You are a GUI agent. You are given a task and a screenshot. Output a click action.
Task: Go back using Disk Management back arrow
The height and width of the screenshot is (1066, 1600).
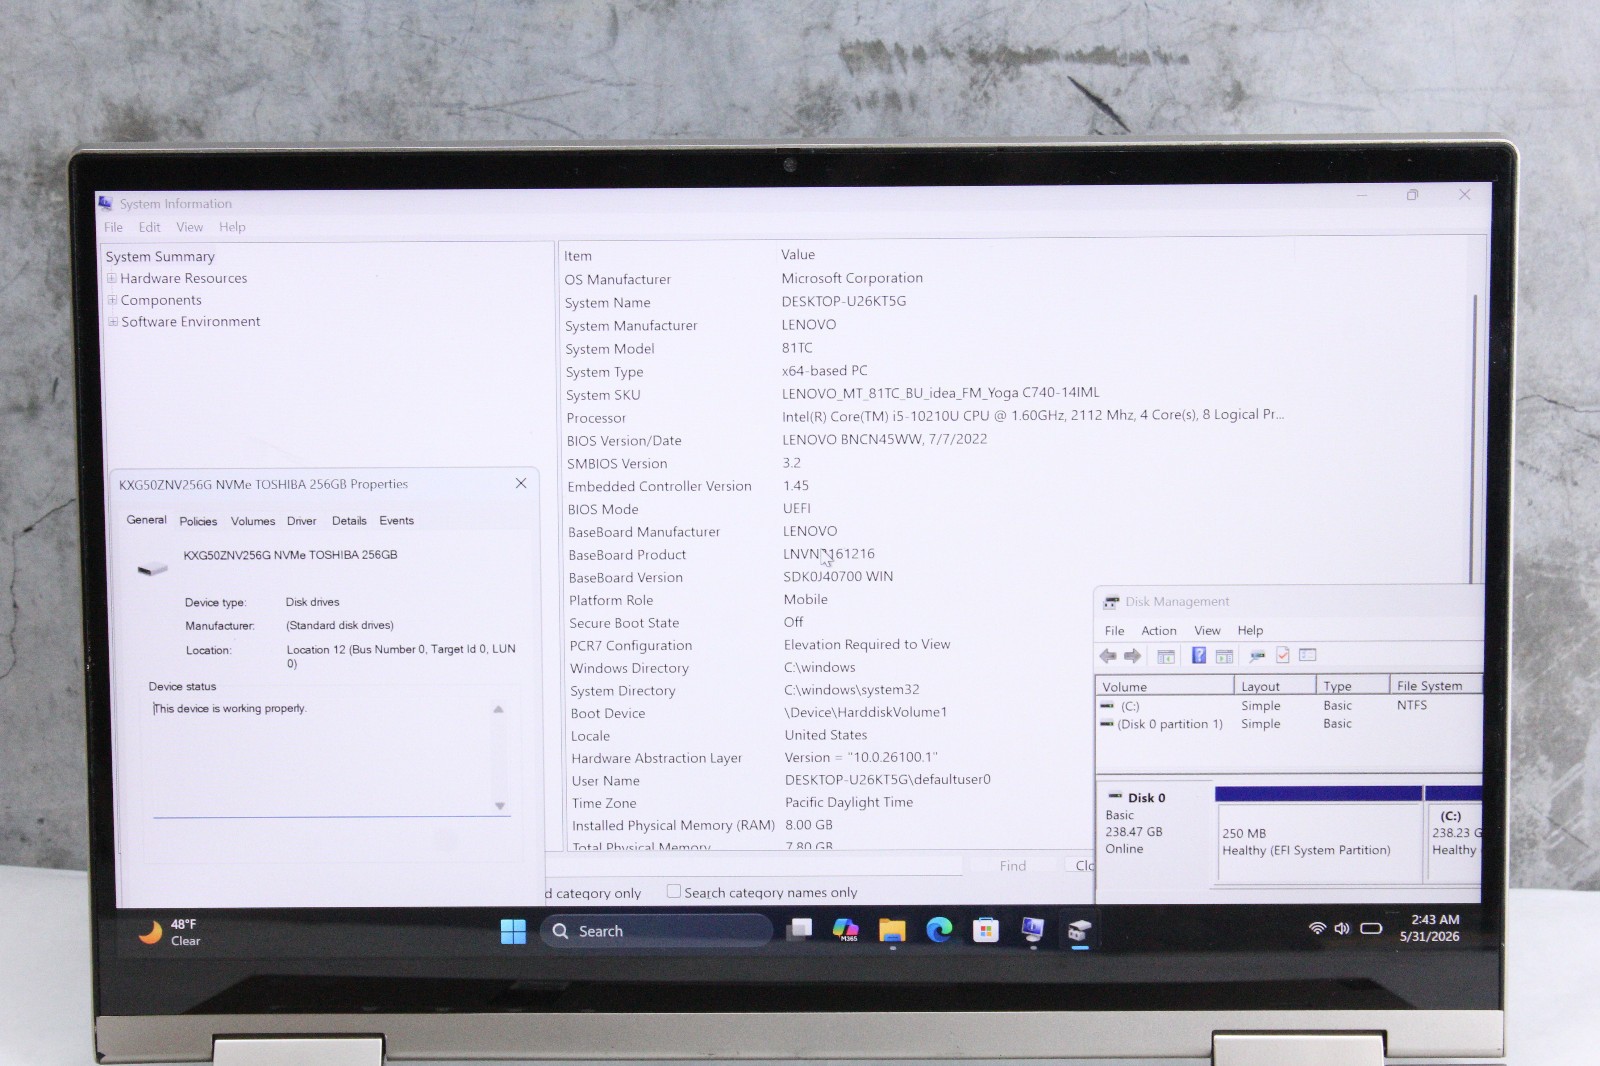(x=1108, y=656)
